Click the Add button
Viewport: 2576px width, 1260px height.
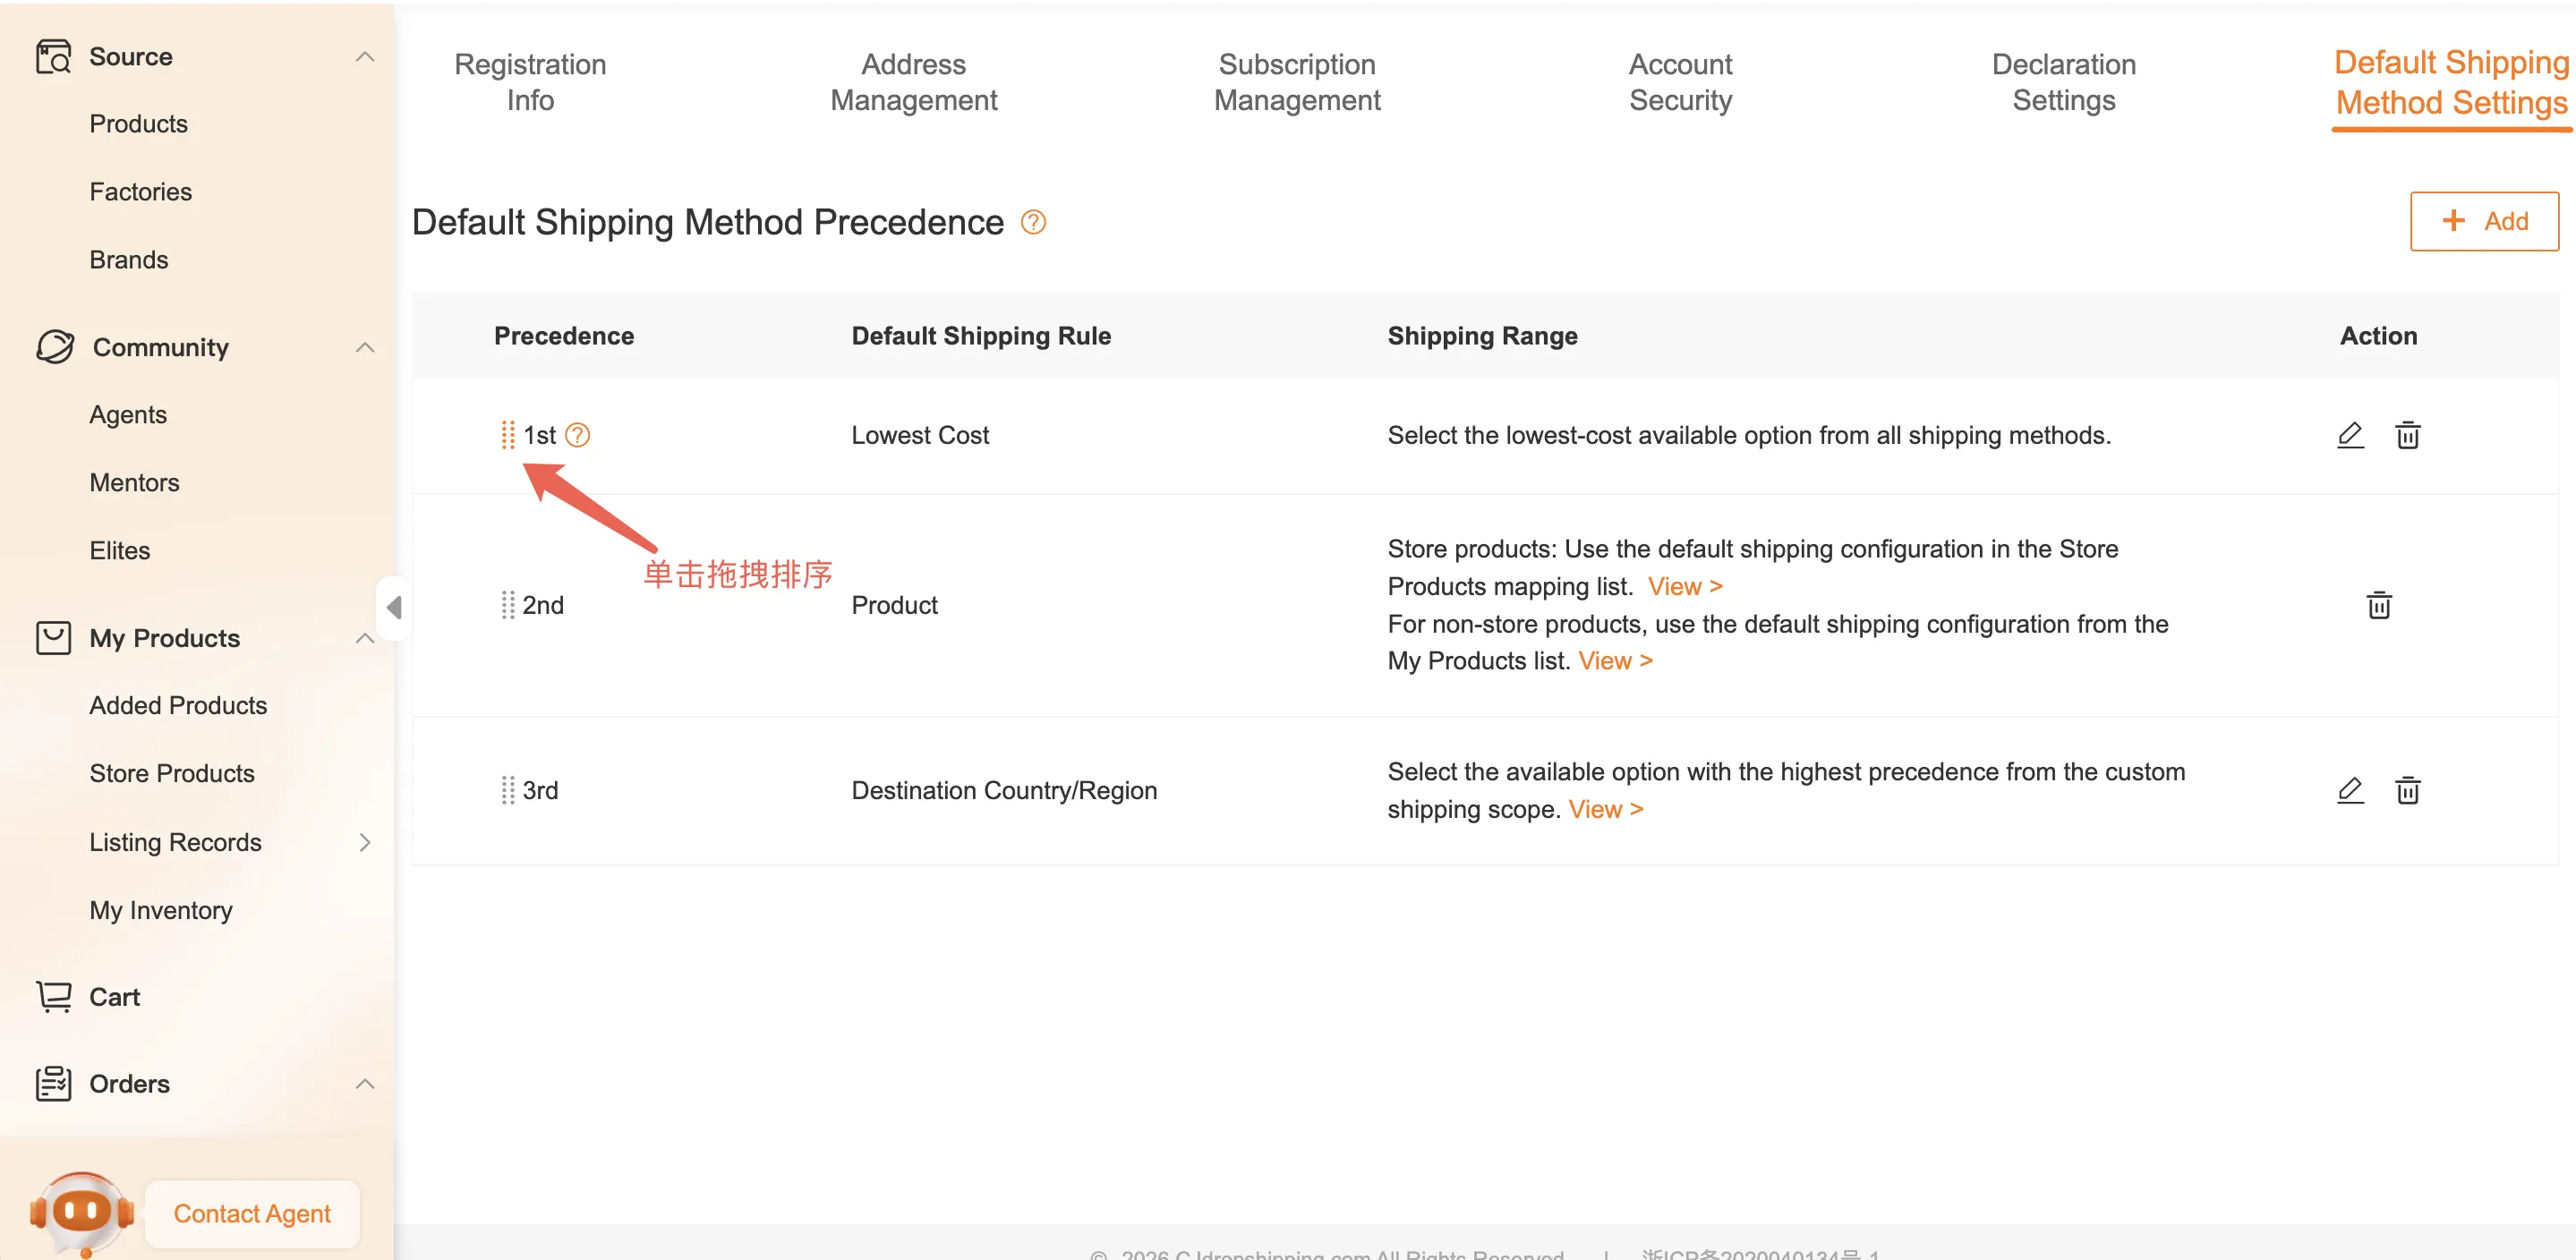tap(2483, 221)
